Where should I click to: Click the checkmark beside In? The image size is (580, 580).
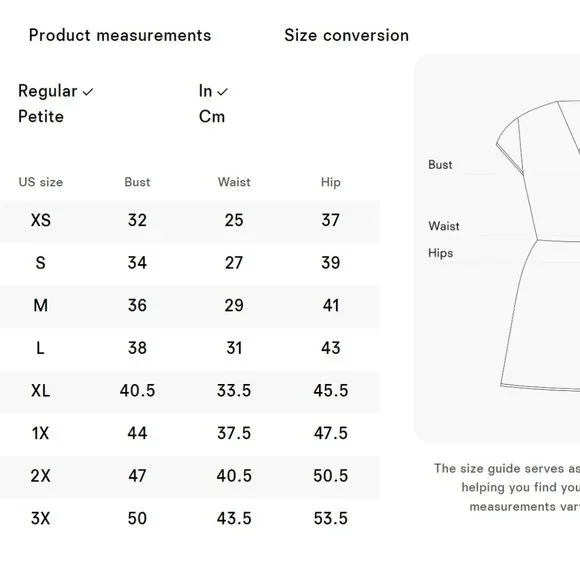tap(222, 92)
